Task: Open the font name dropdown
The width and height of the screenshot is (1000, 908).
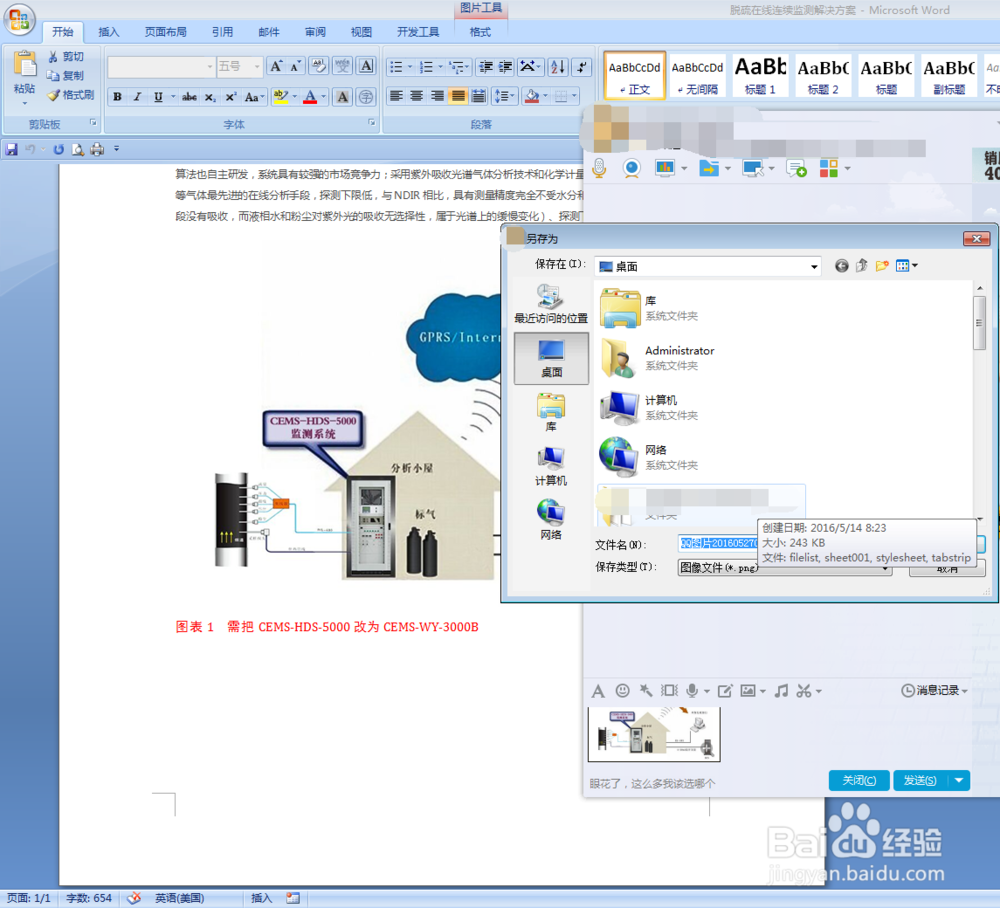Action: tap(210, 67)
